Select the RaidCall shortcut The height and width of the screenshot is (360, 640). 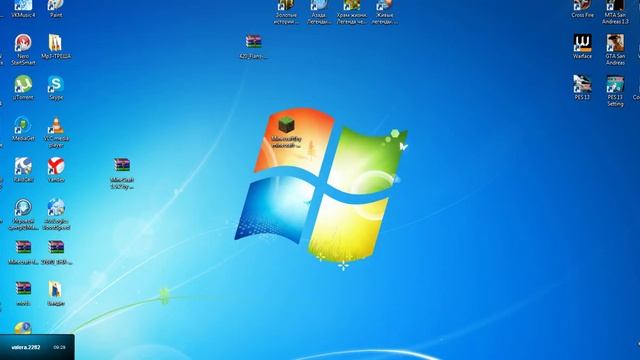coord(23,170)
